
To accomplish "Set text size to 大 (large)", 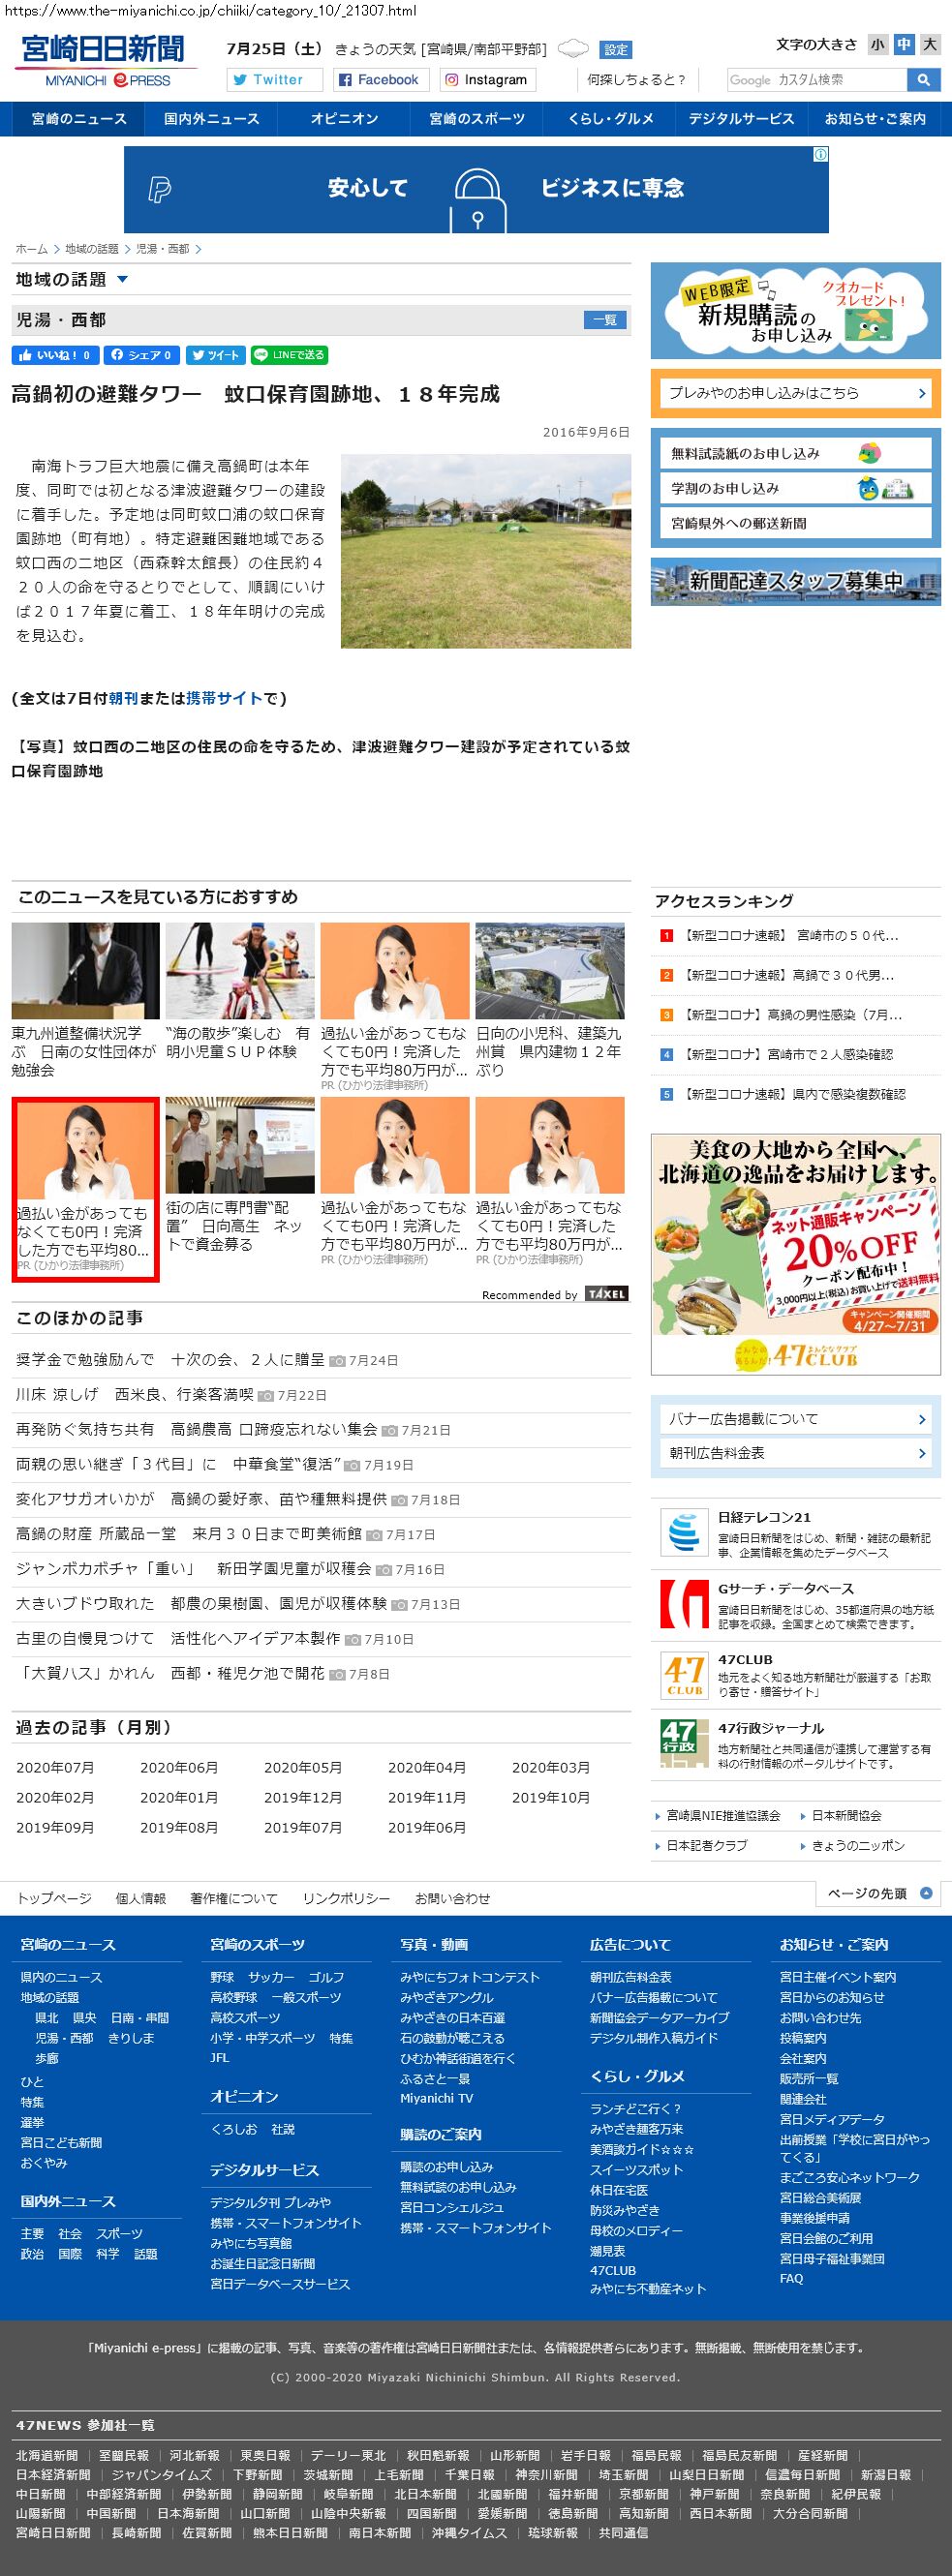I will point(930,44).
